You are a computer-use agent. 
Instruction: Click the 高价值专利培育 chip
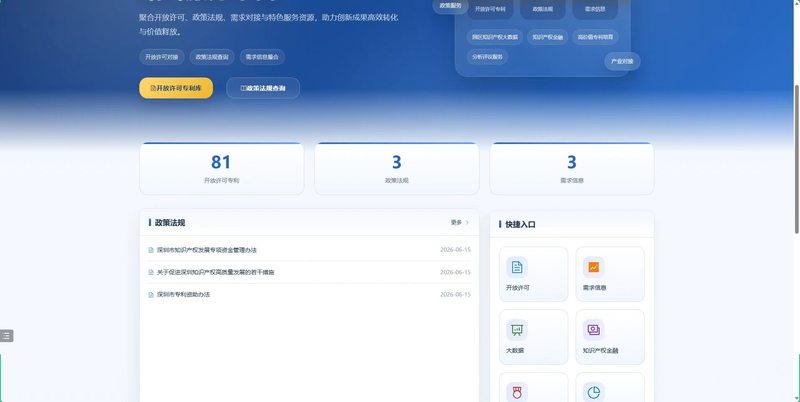(x=595, y=37)
